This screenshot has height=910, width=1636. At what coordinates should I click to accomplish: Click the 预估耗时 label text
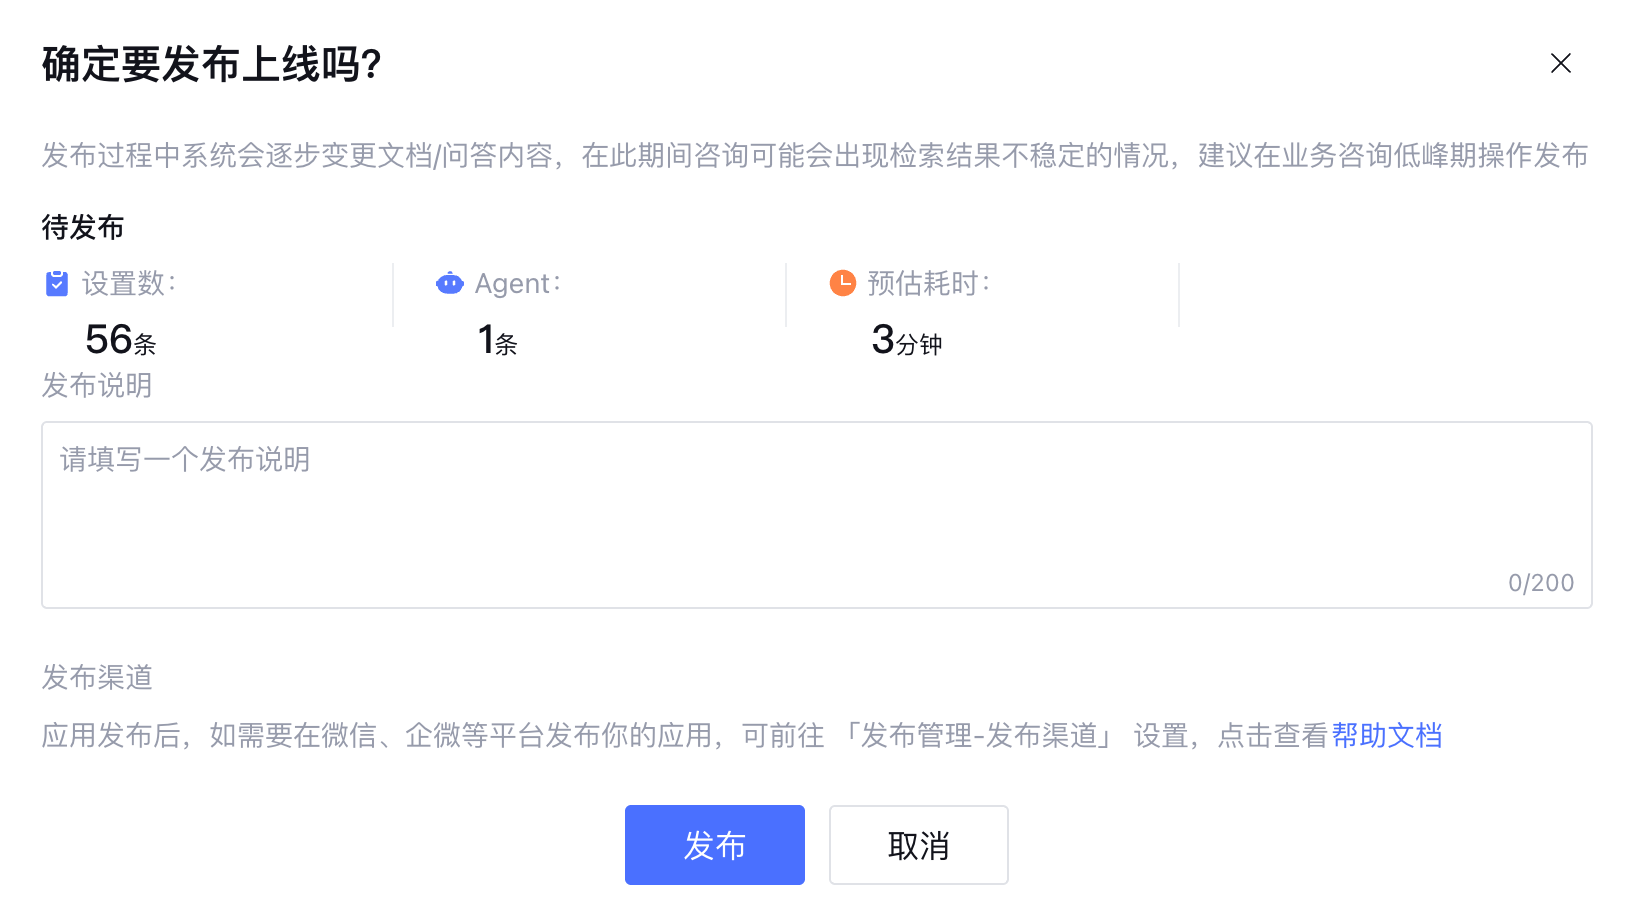(928, 284)
